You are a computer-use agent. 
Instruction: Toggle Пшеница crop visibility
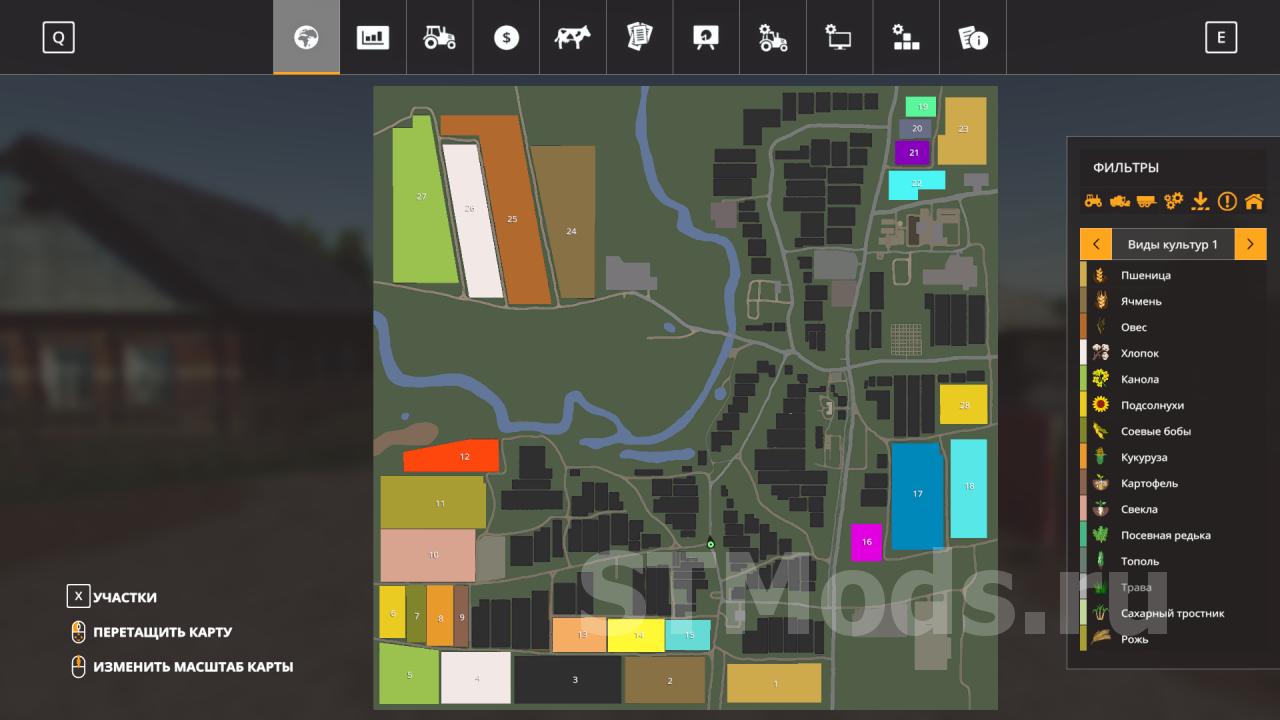[1173, 275]
